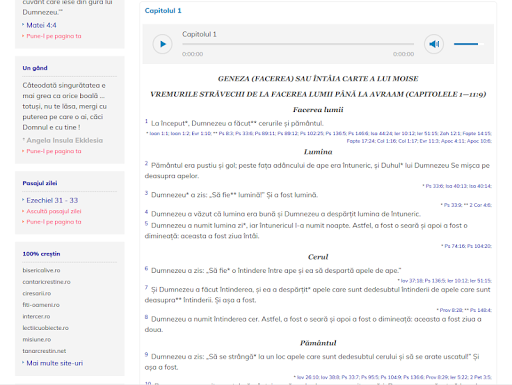
Task: Click the 'Cerul' section heading
Action: 318,257
